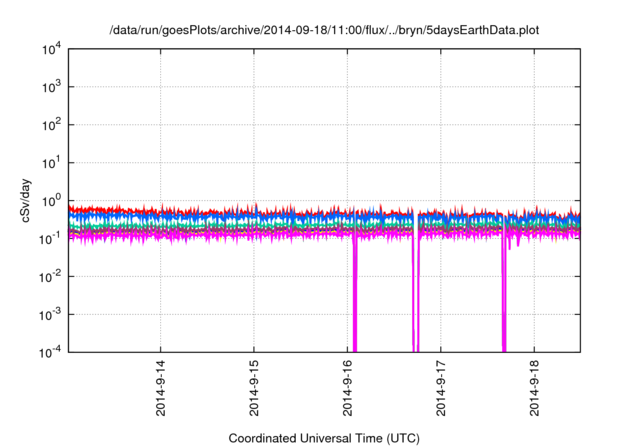Click the magenta data dropout before 2014-9-18
This screenshot has width=640, height=448.
point(504,294)
